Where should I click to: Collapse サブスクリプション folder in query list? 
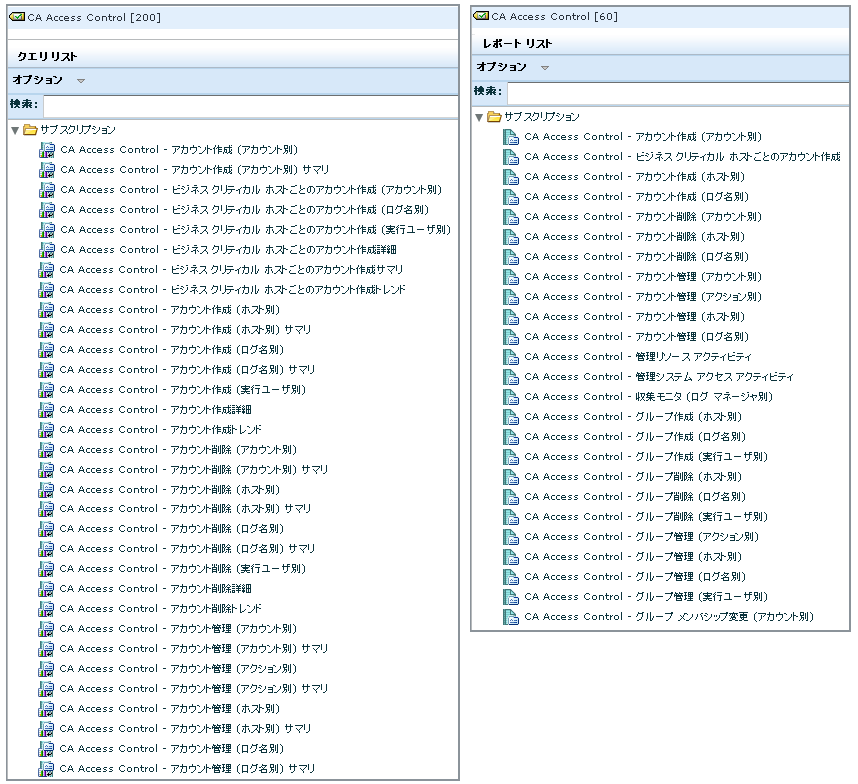click(x=15, y=130)
